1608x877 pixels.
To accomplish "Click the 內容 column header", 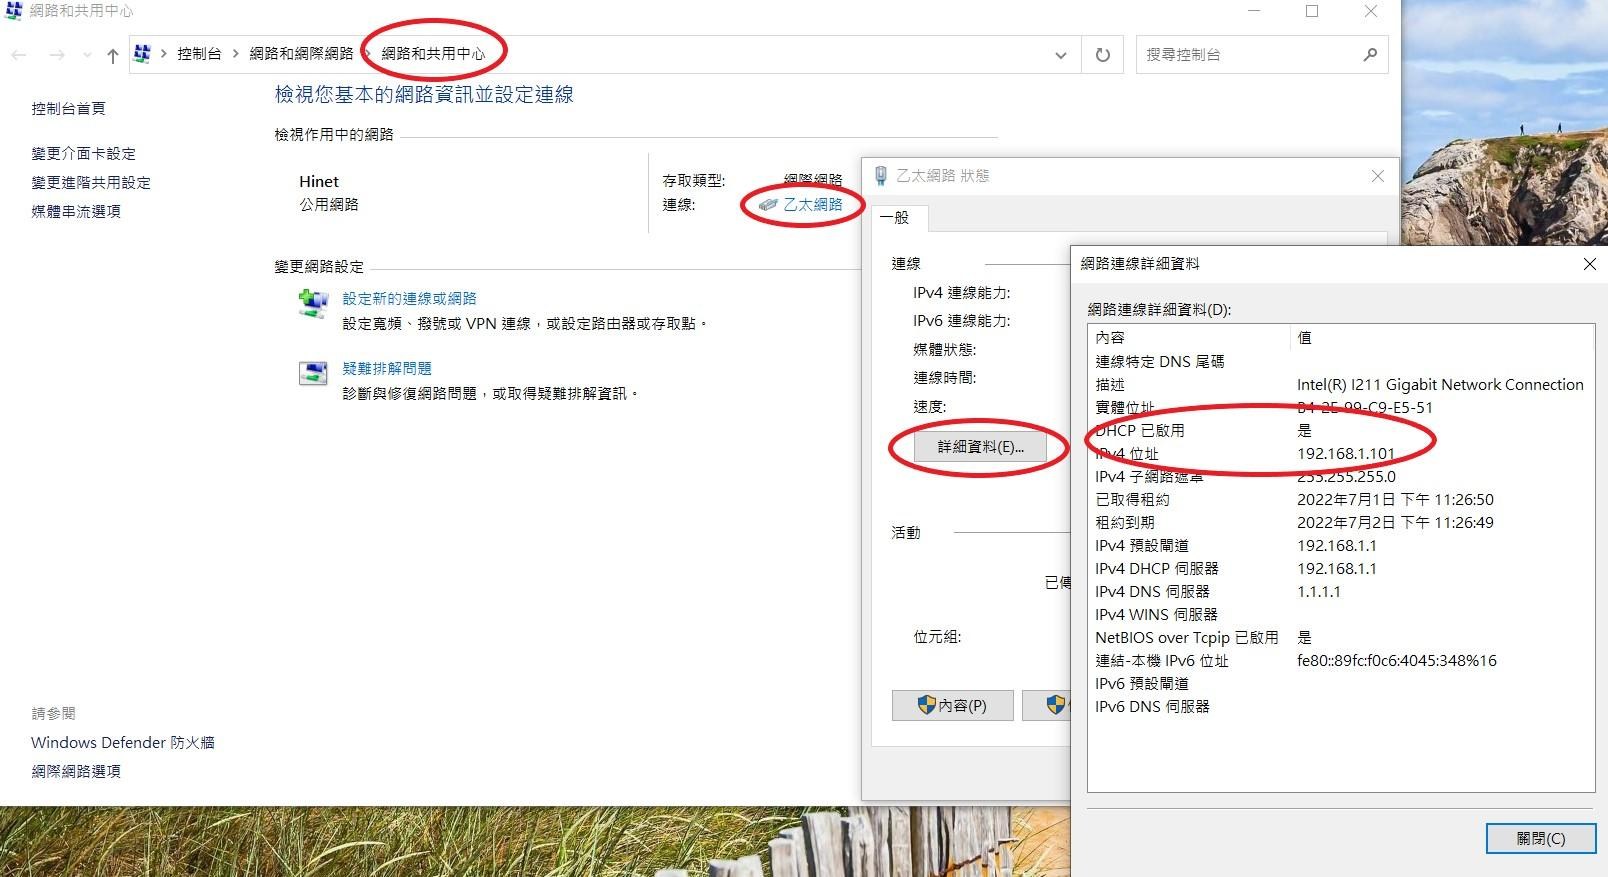I will pos(1190,337).
